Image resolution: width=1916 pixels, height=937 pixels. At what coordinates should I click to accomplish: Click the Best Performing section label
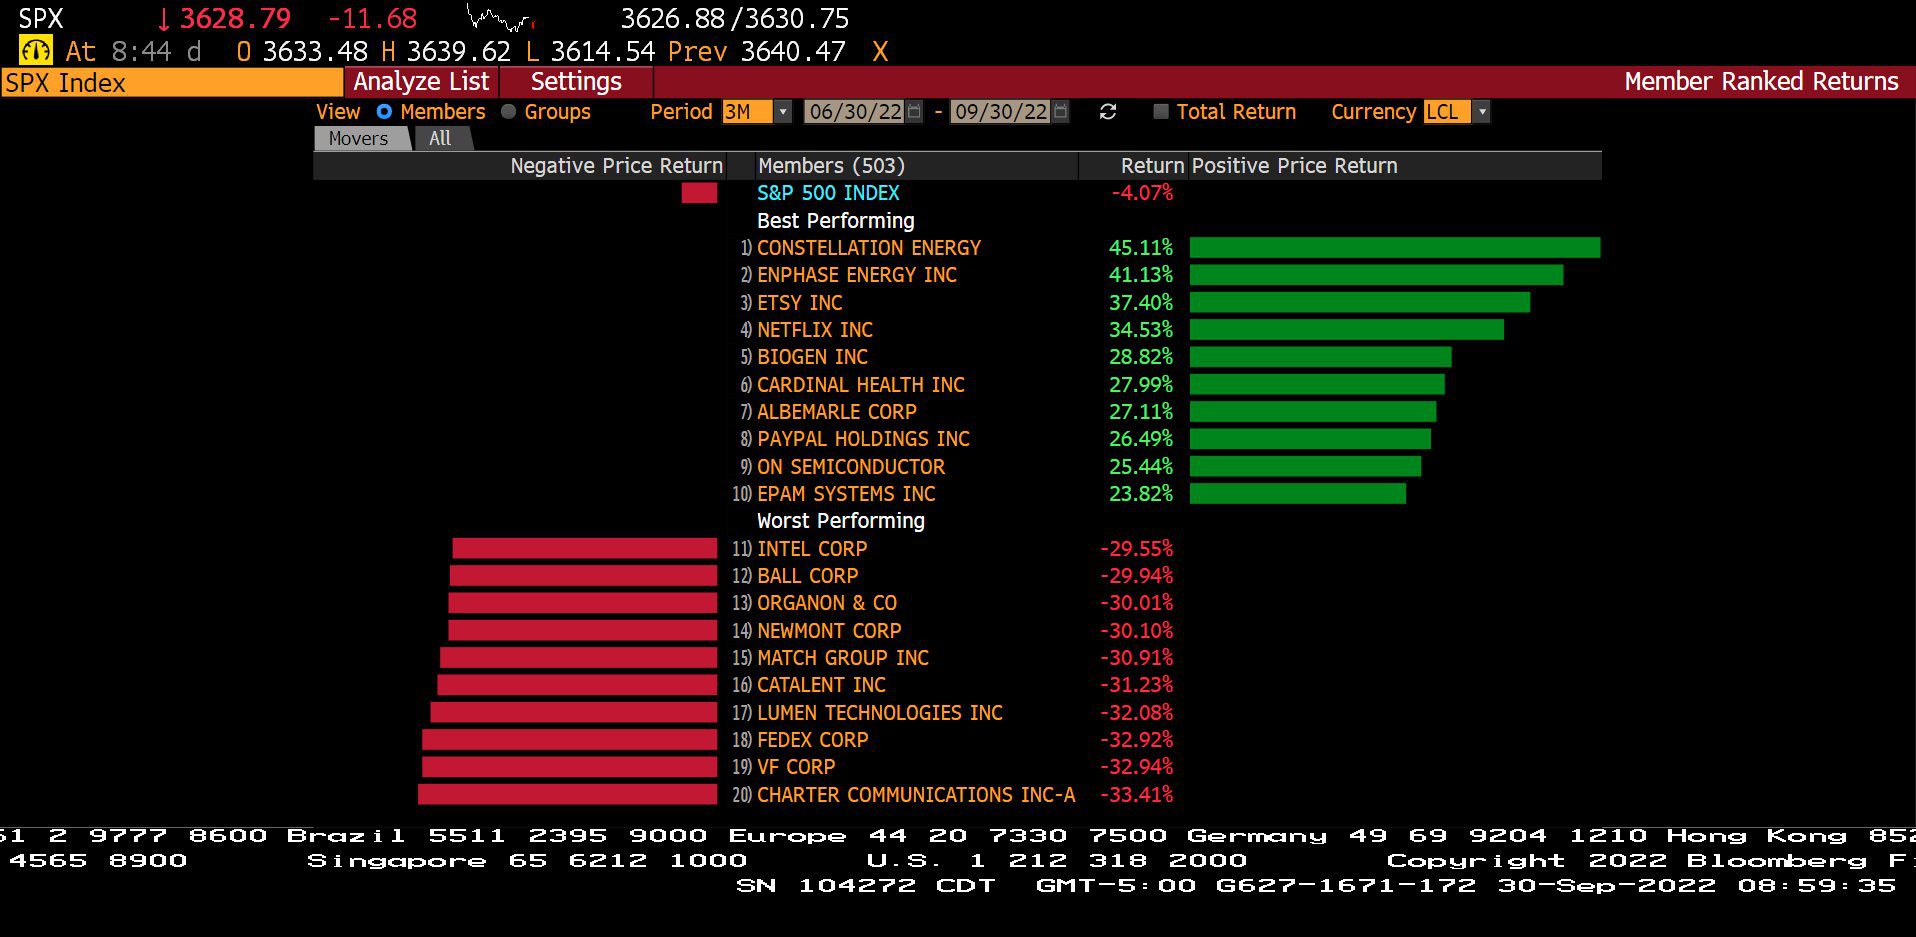tap(835, 221)
